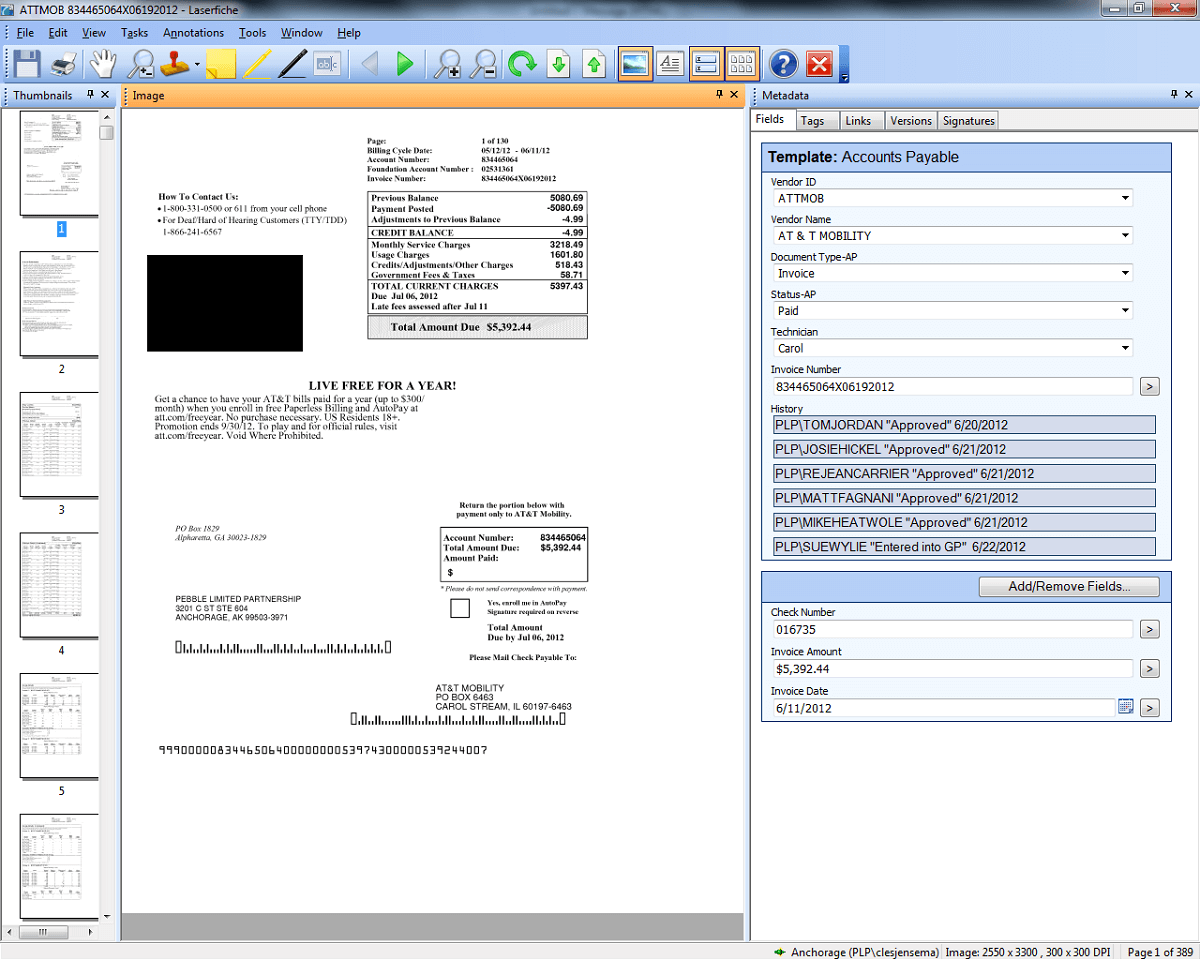Rotate the page with green arrow
This screenshot has height=960, width=1200.
521,64
